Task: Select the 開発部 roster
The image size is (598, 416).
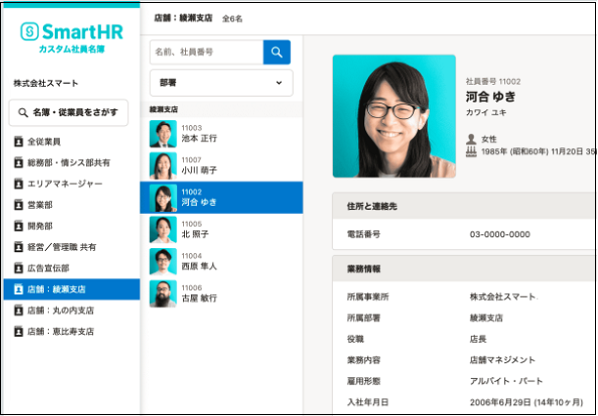Action: [x=72, y=226]
